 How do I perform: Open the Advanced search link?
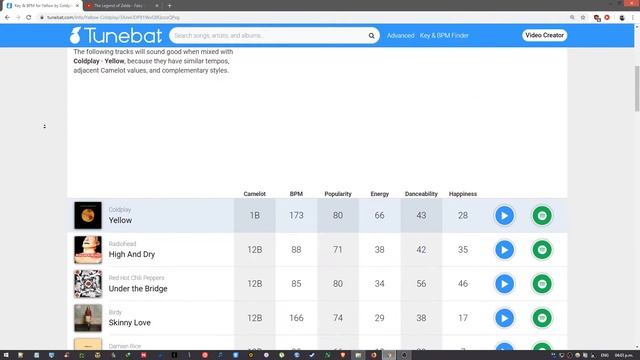pos(400,36)
